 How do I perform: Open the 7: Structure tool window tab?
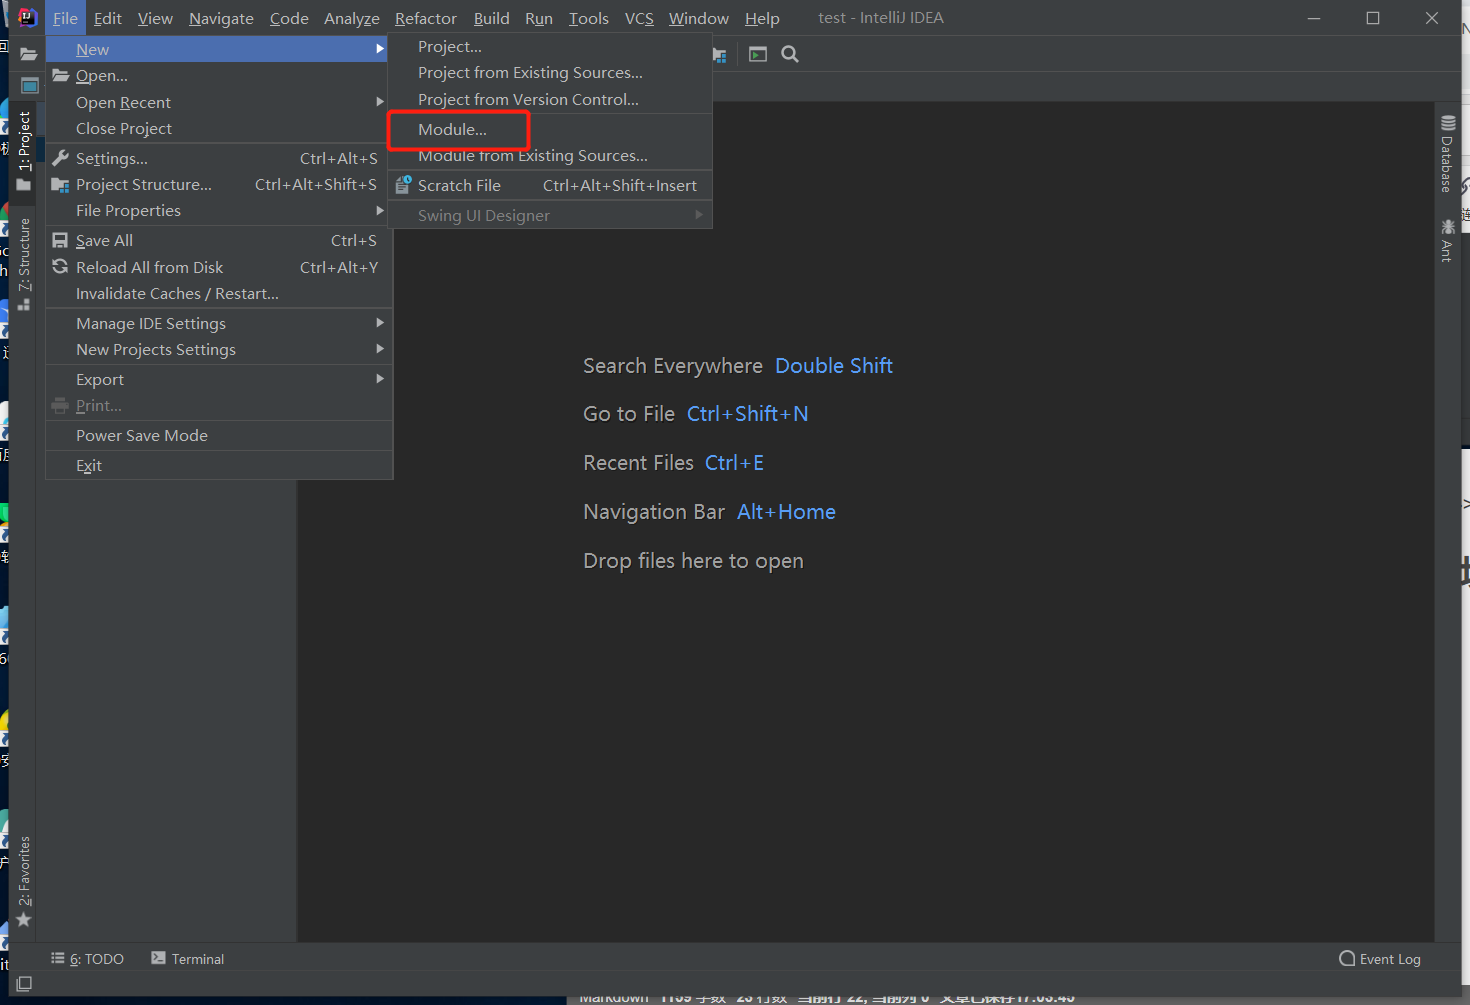(24, 264)
